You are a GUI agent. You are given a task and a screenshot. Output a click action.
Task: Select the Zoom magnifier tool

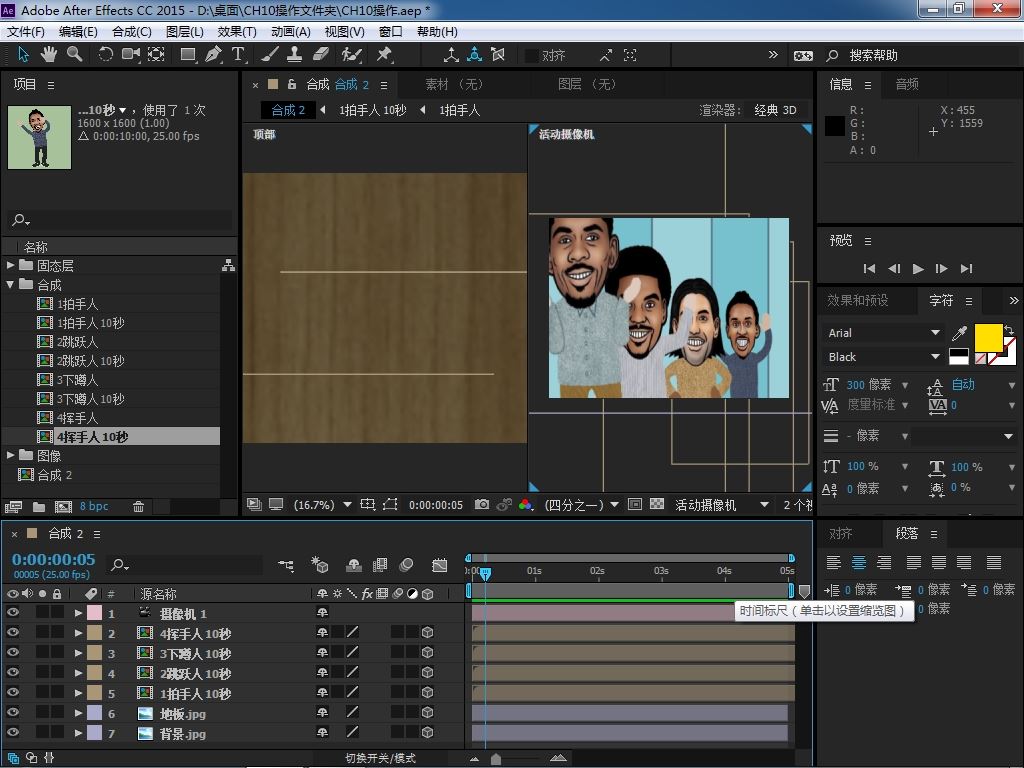[74, 55]
